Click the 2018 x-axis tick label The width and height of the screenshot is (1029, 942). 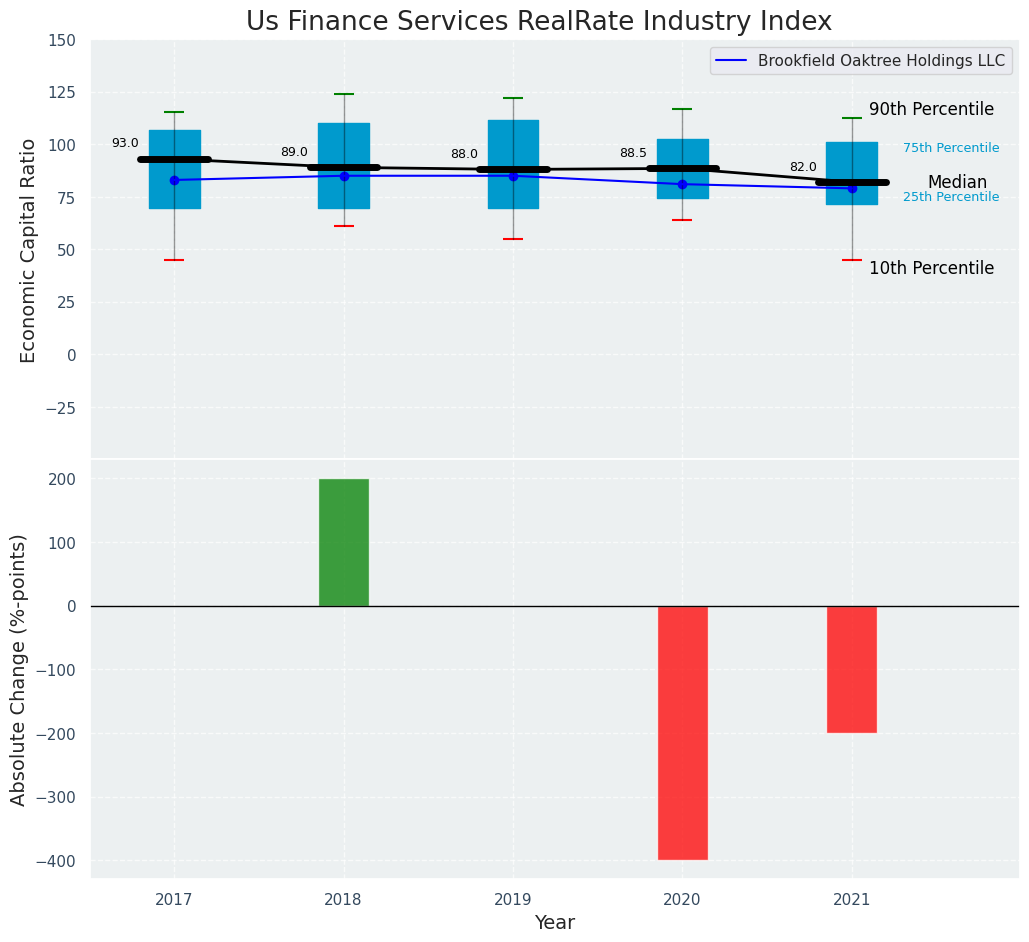click(x=343, y=900)
